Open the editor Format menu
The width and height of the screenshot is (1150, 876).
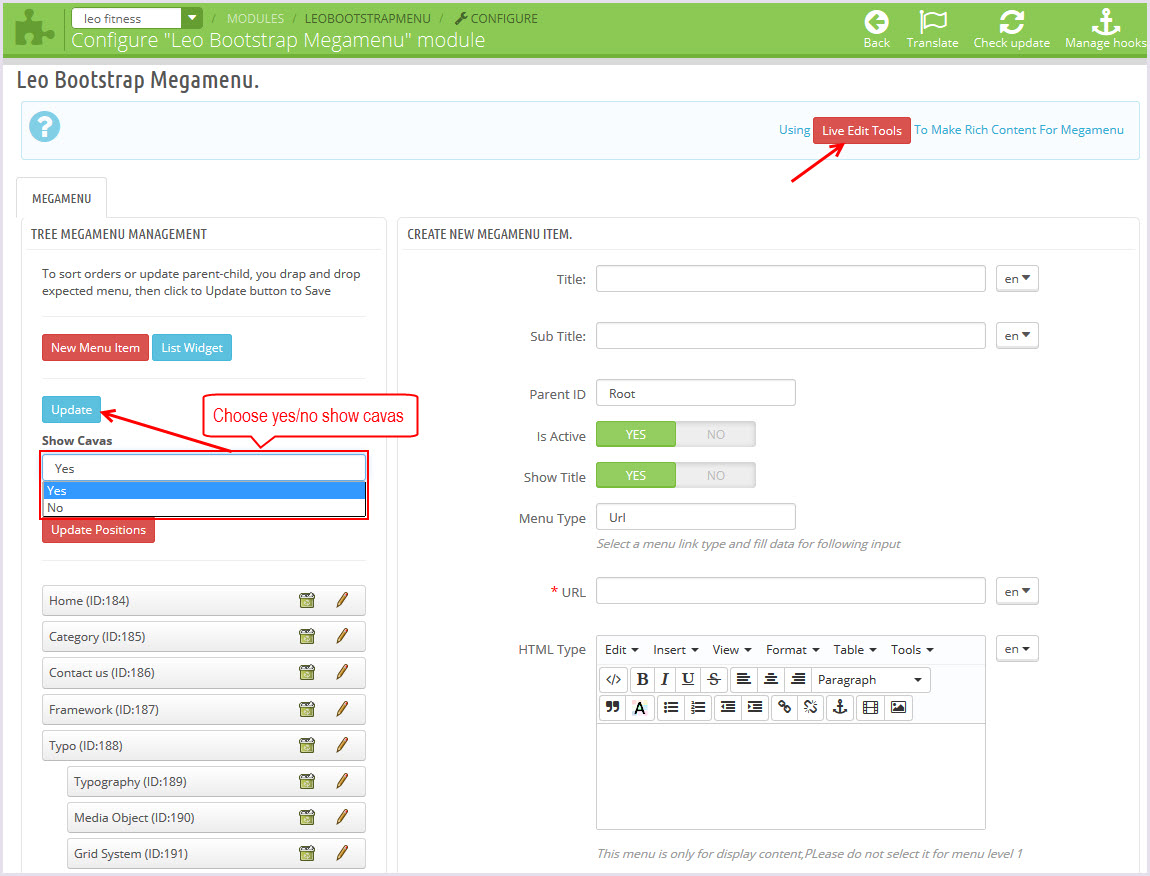click(x=793, y=650)
